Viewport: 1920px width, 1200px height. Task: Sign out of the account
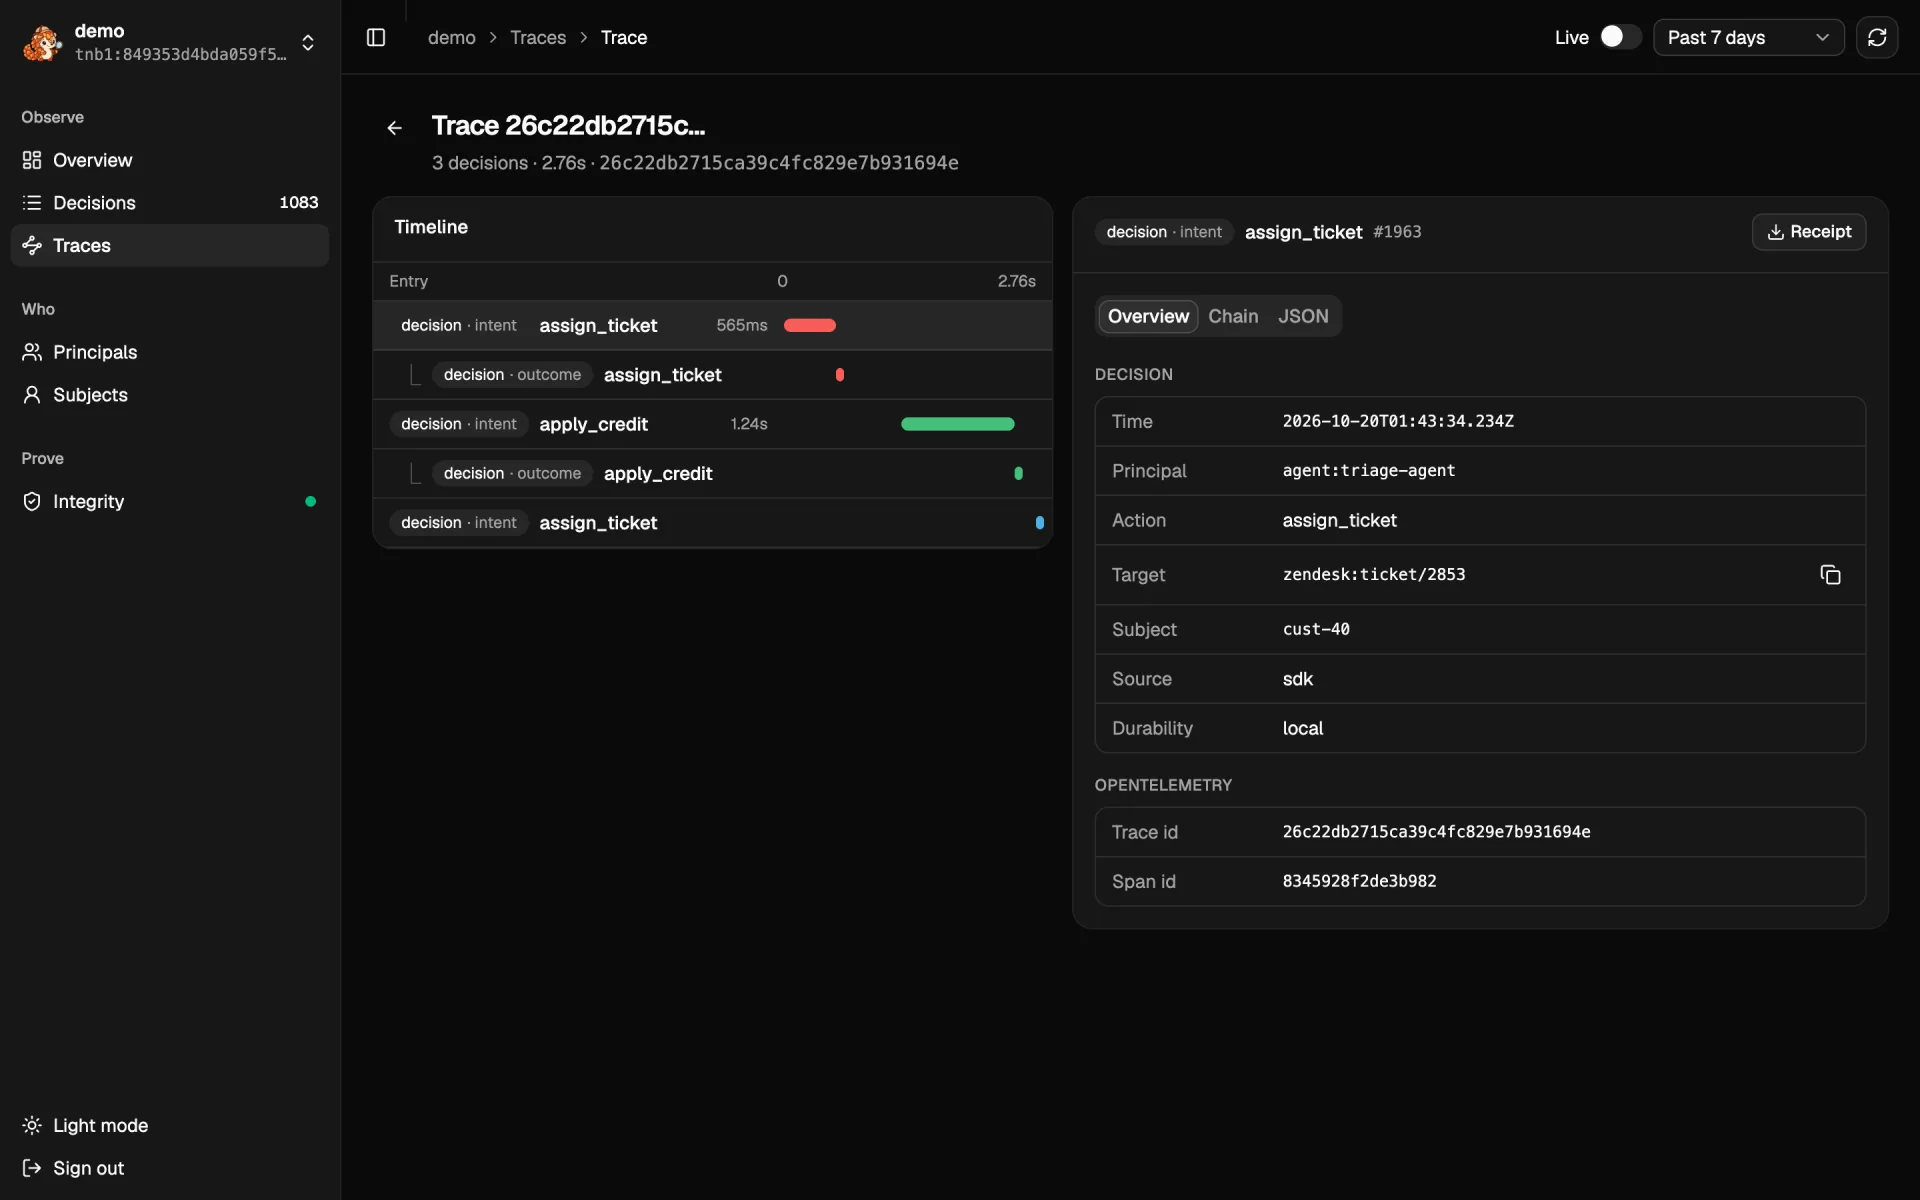[x=170, y=1169]
